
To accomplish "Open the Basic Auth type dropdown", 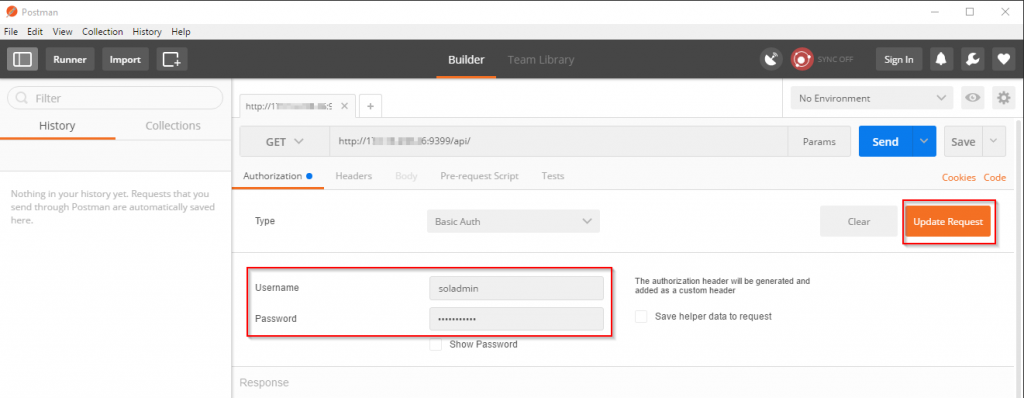I will (x=513, y=222).
